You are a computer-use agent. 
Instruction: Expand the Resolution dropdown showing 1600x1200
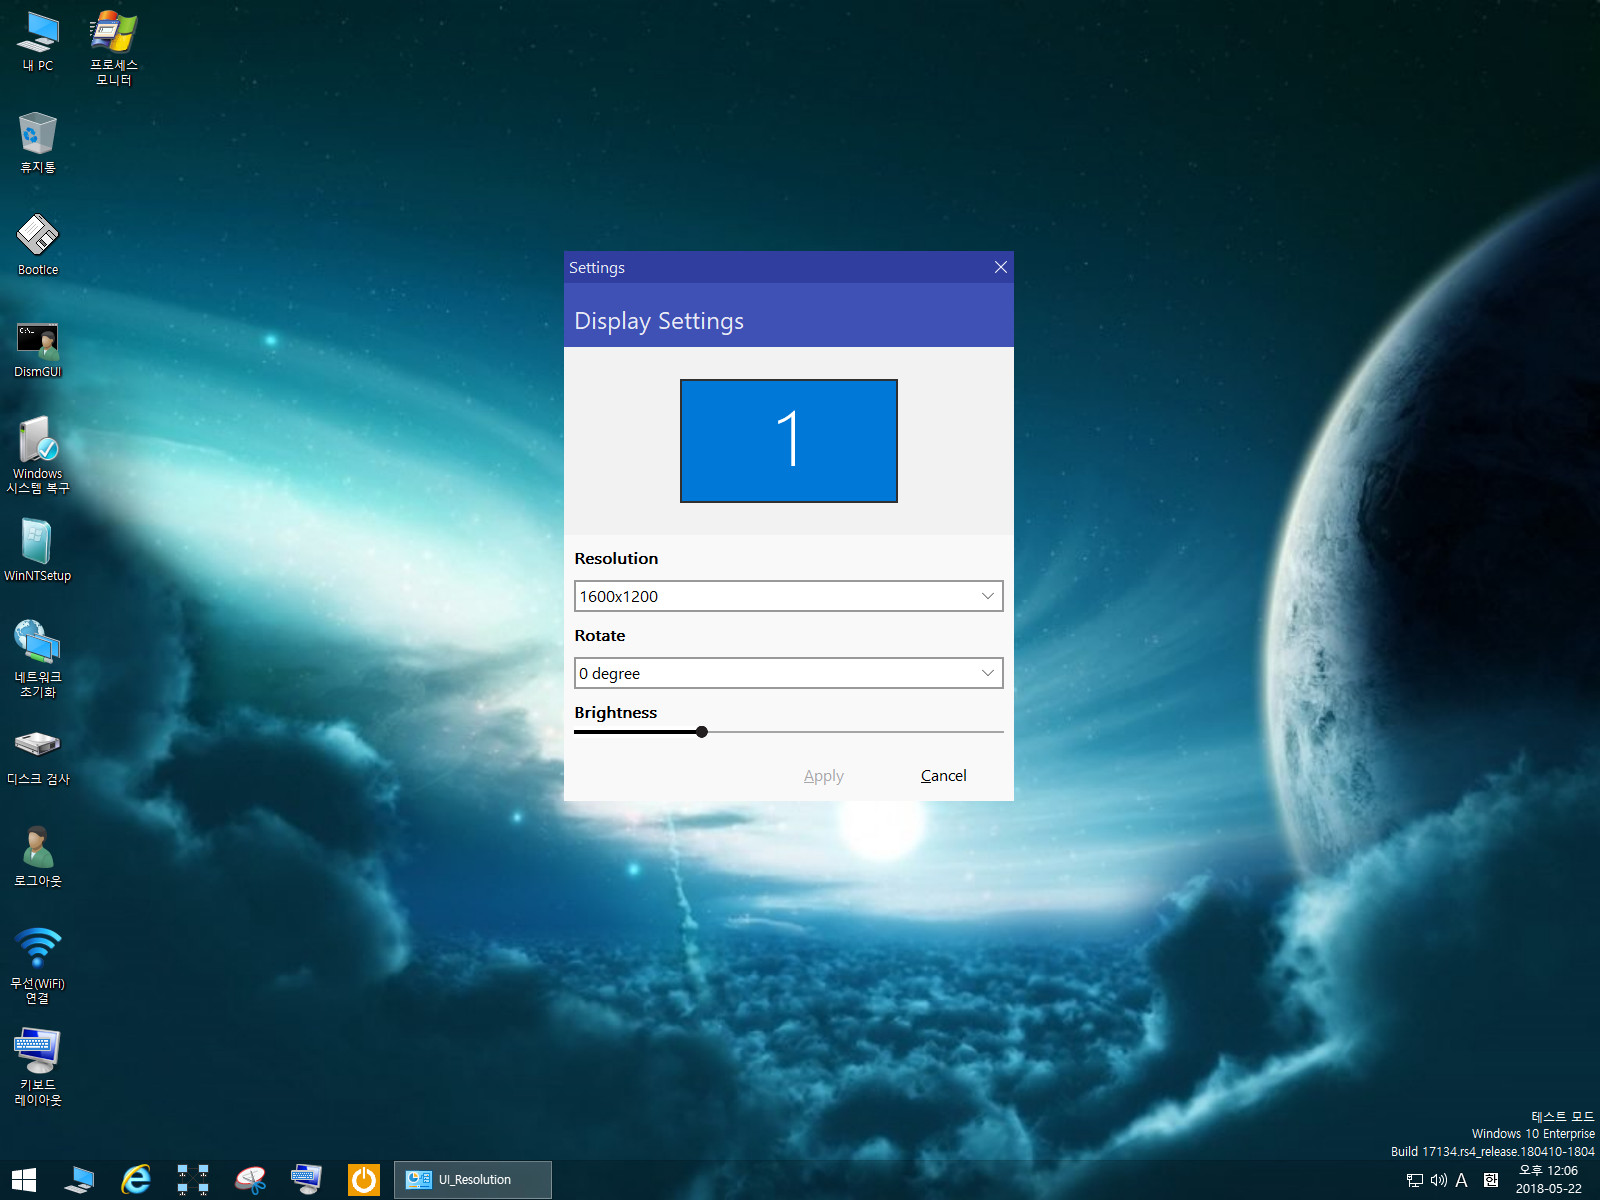788,596
